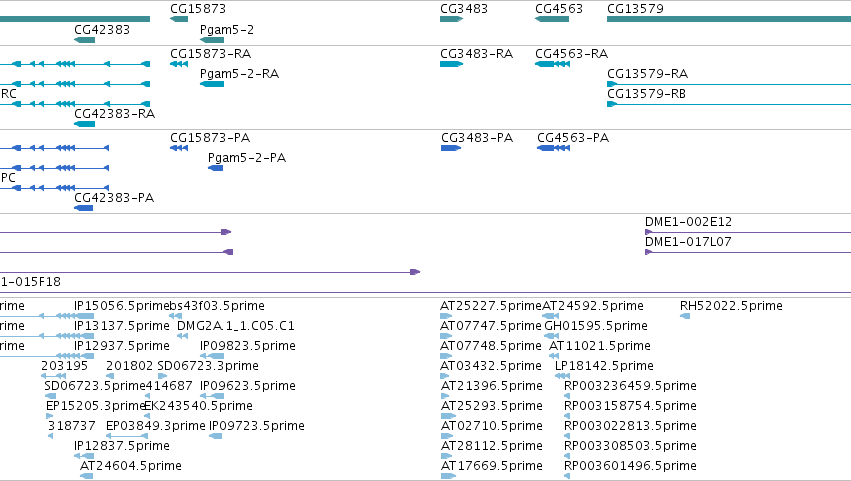Select protein CG4563-PA label
Screen dimensions: 851x481
click(x=573, y=138)
